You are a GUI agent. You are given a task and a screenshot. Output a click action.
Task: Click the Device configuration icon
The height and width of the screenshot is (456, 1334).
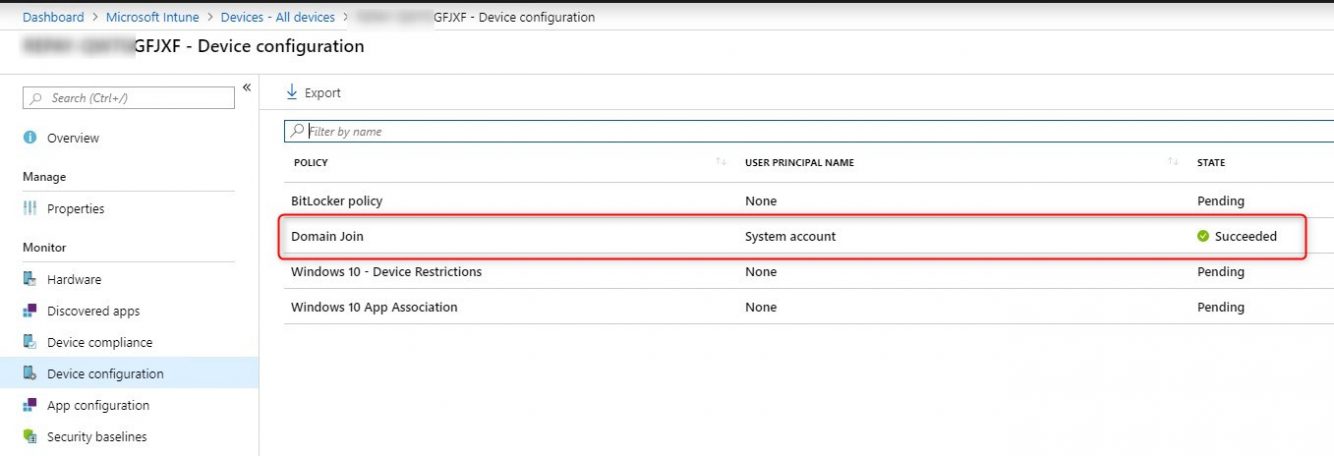(x=30, y=374)
